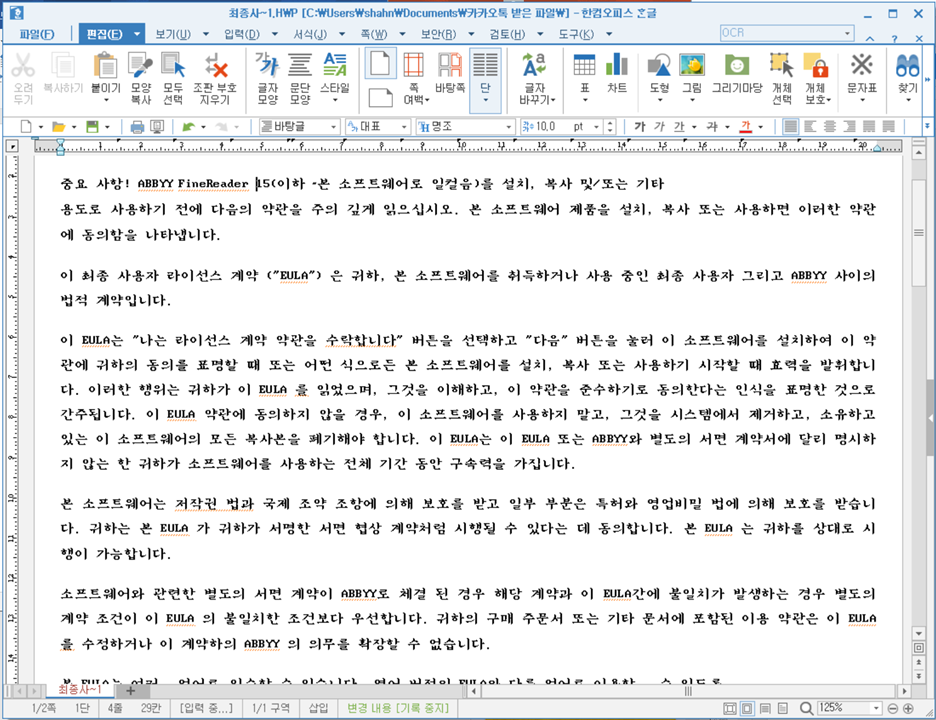Screen dimensions: 936x720
Task: Toggle Insert (삽입) mode in status bar
Action: point(318,708)
